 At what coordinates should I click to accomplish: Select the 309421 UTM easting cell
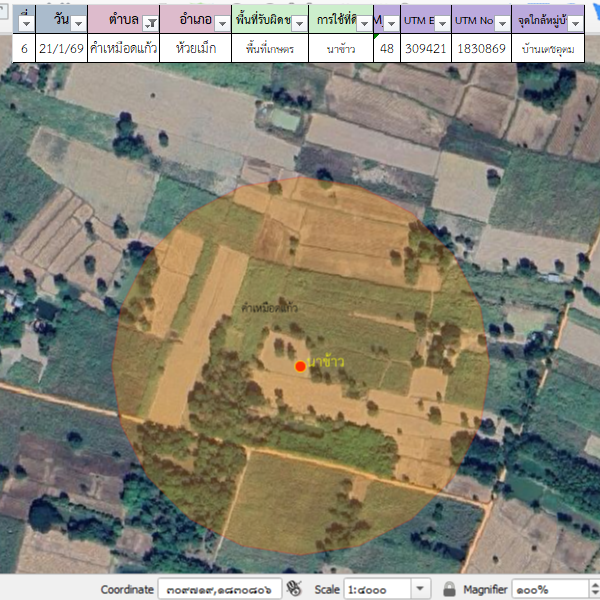425,48
